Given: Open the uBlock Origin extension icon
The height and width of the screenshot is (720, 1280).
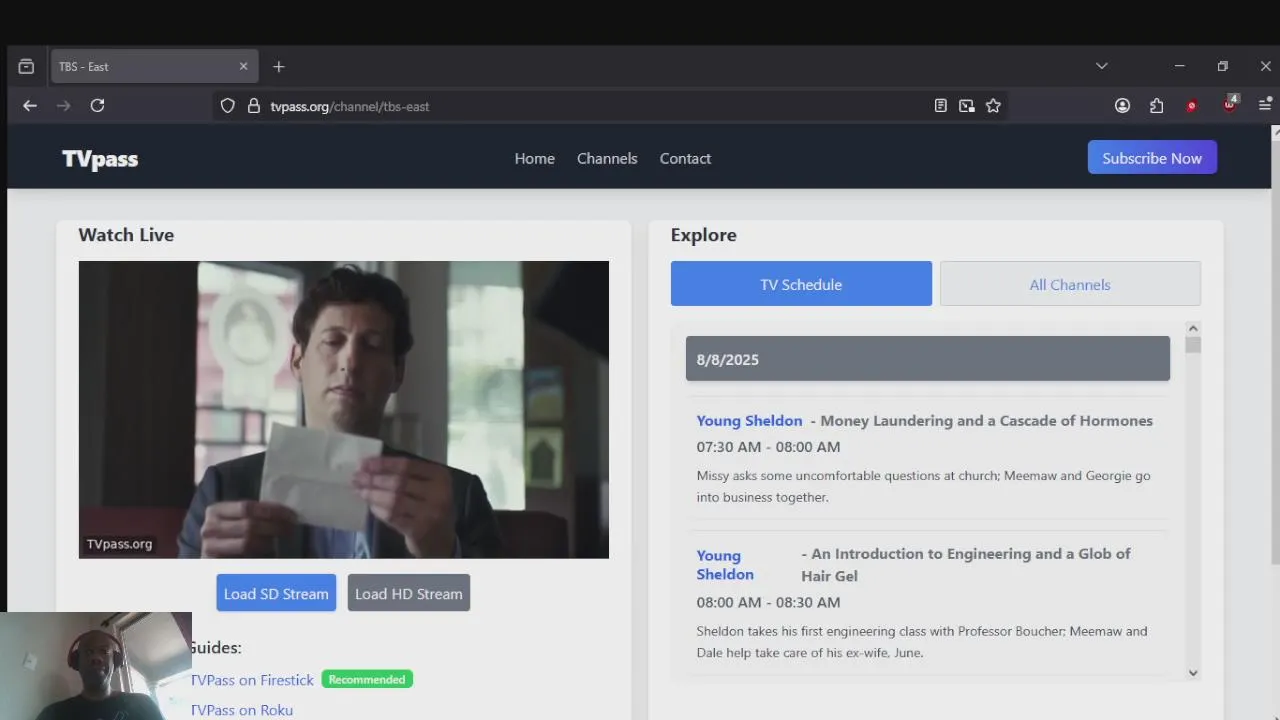Looking at the screenshot, I should [1230, 105].
